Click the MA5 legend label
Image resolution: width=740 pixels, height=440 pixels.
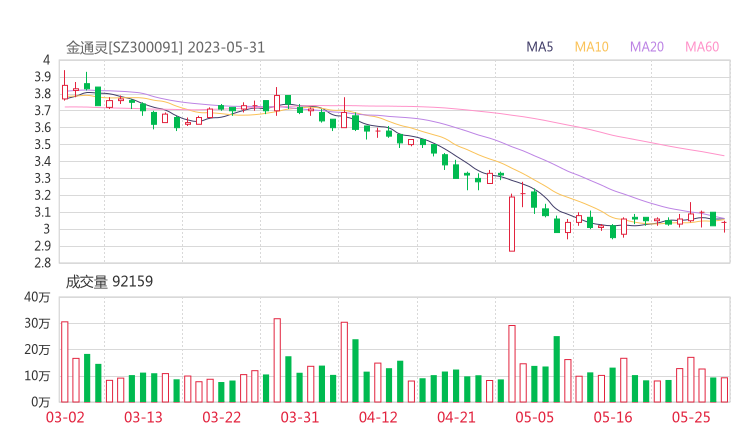point(539,47)
